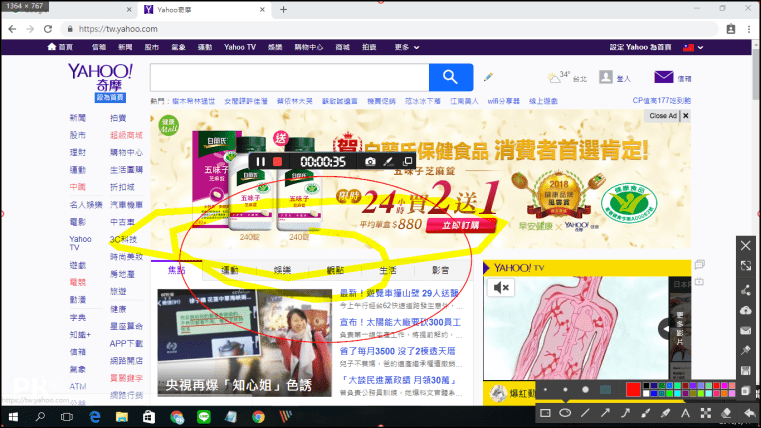Select the highlighter marker tool
This screenshot has height=428, width=761.
click(665, 413)
